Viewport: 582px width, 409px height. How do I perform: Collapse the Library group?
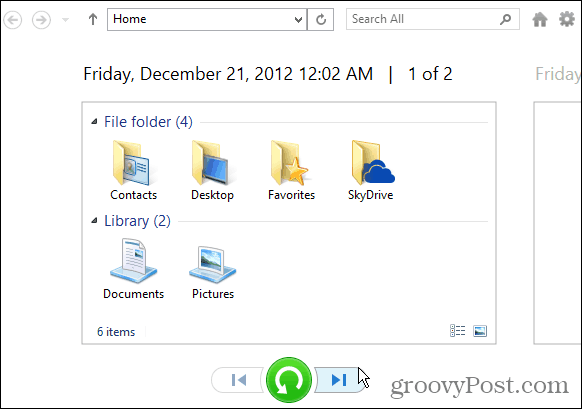pyautogui.click(x=94, y=220)
